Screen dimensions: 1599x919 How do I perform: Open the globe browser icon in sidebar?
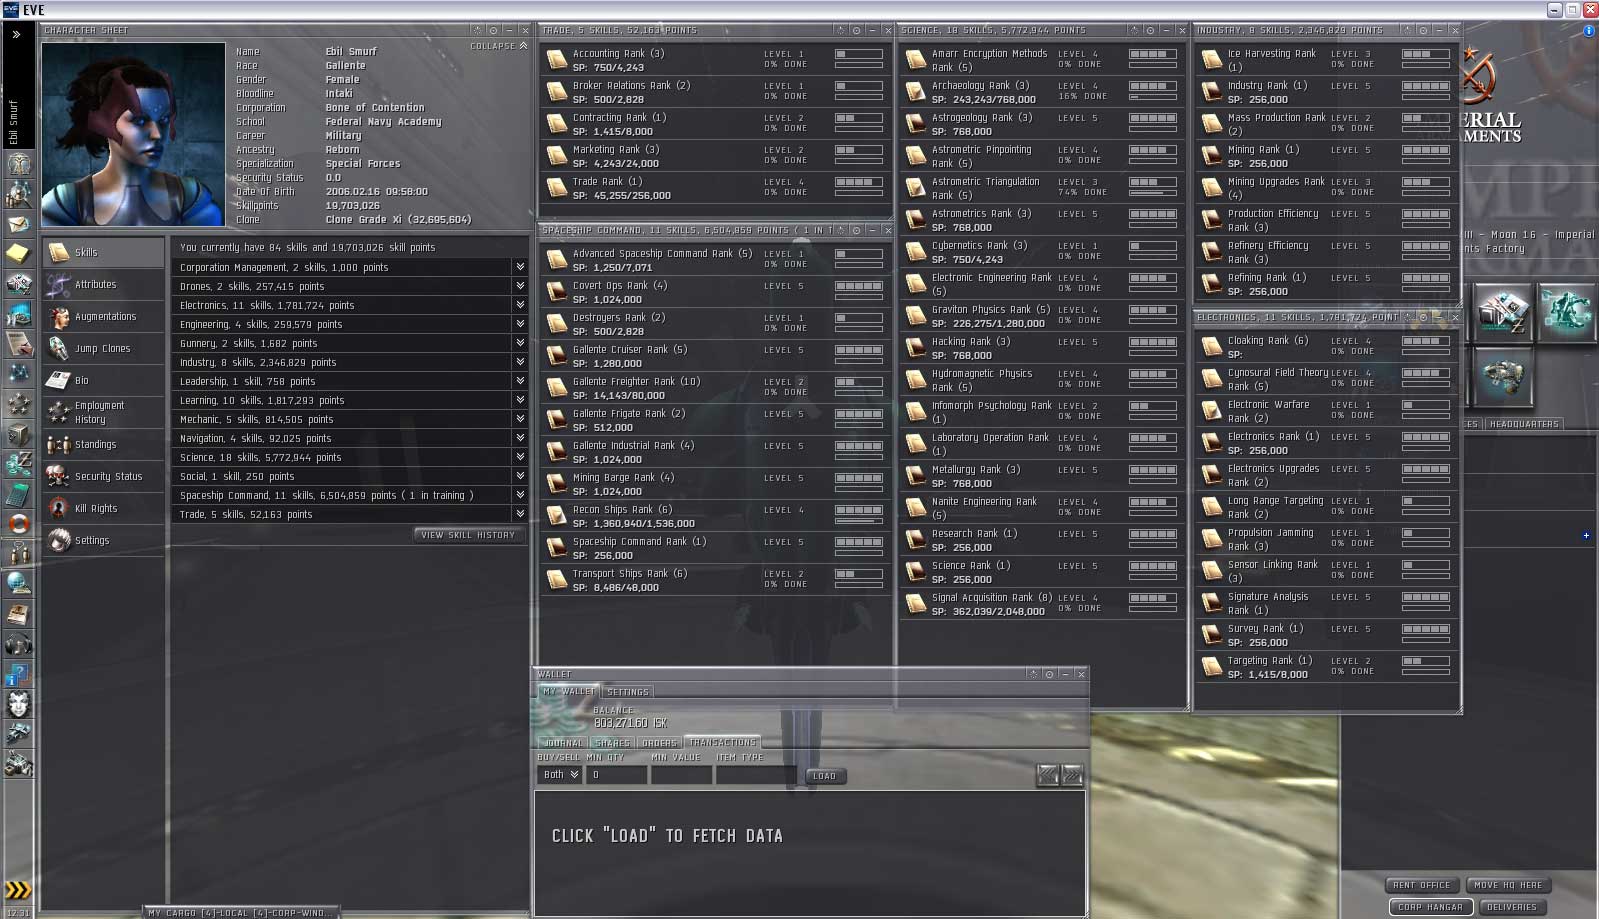(x=19, y=584)
